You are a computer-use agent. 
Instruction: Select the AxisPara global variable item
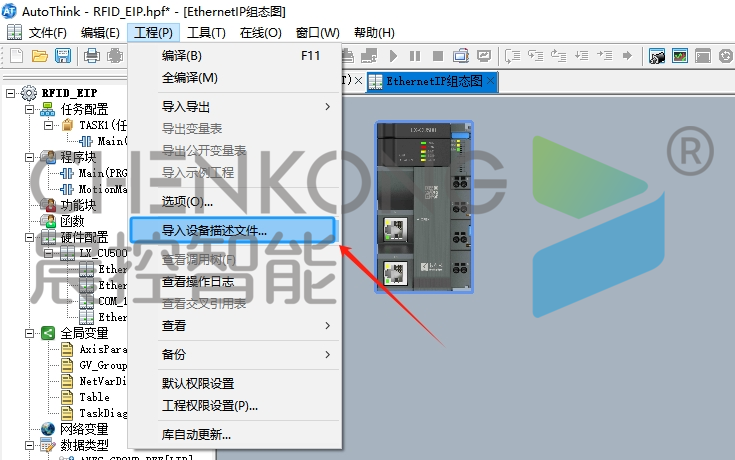click(103, 349)
